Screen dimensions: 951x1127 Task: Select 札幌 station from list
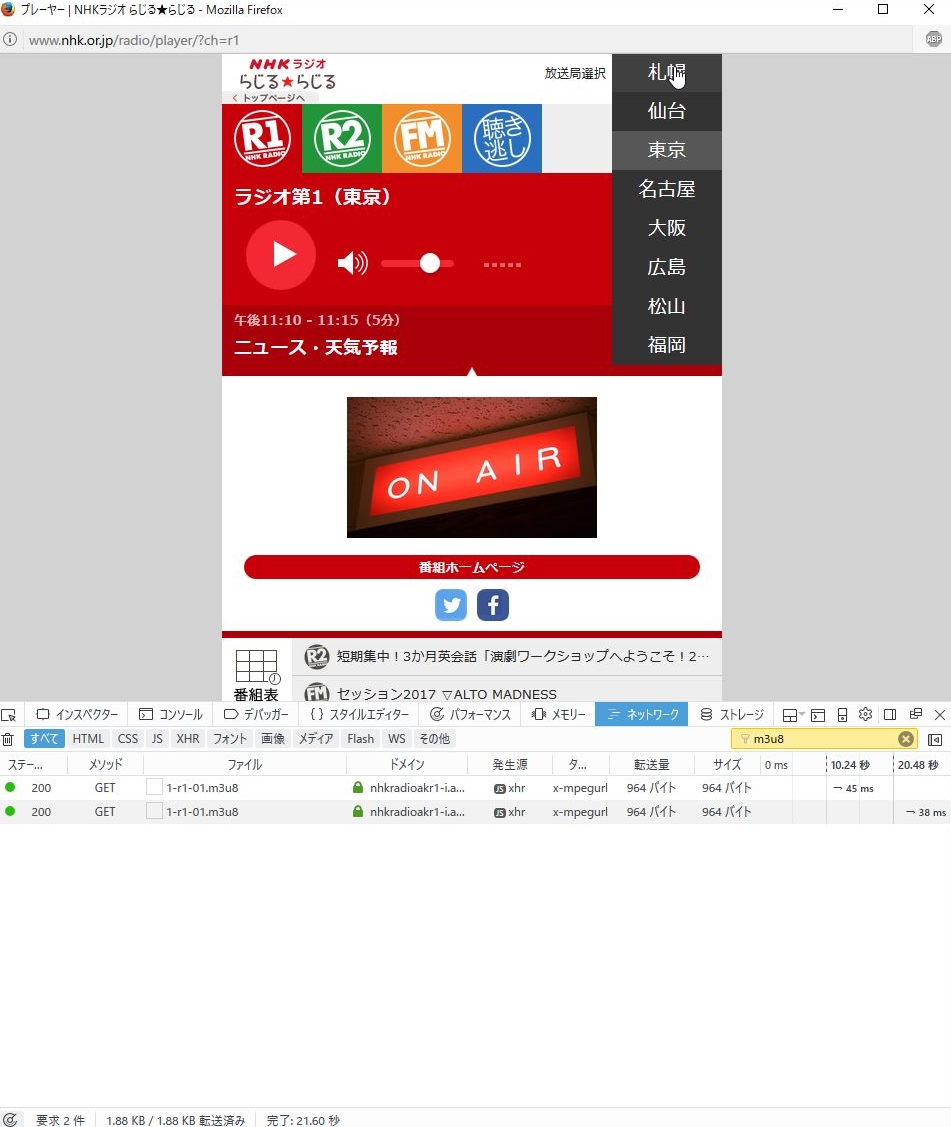pyautogui.click(x=667, y=73)
